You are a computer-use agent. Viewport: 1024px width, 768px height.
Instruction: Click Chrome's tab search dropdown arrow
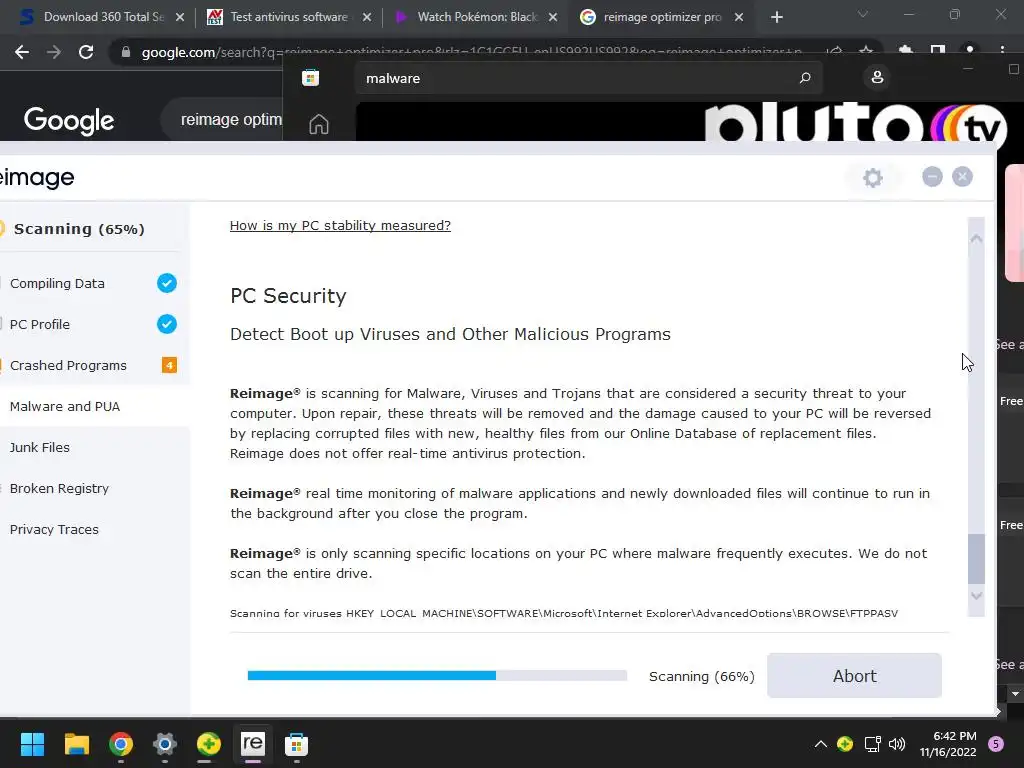click(x=863, y=14)
